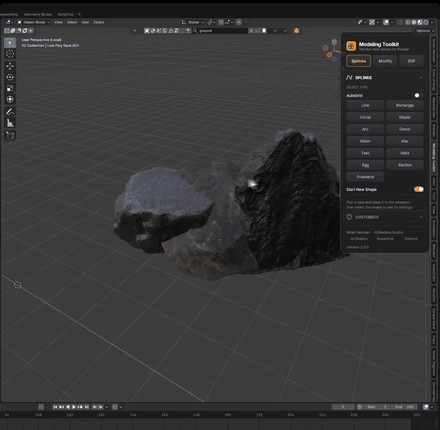Toggle viewport overlays button
The width and height of the screenshot is (440, 430).
[x=386, y=22]
